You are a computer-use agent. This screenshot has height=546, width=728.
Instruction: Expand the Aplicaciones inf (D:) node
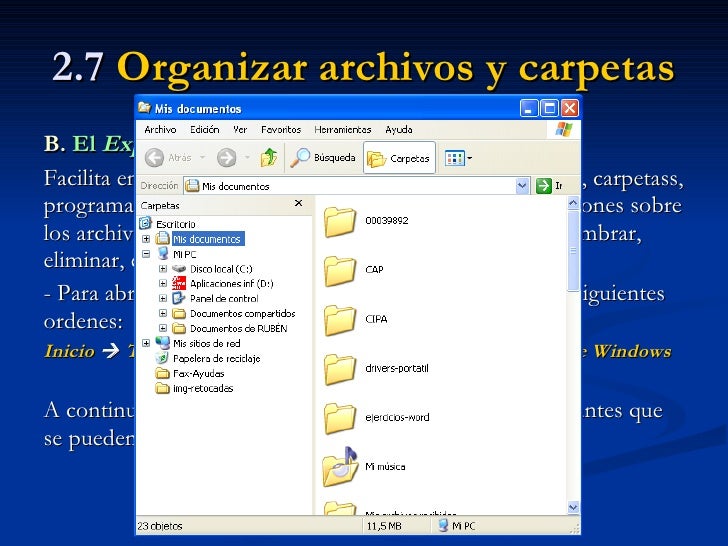(163, 283)
